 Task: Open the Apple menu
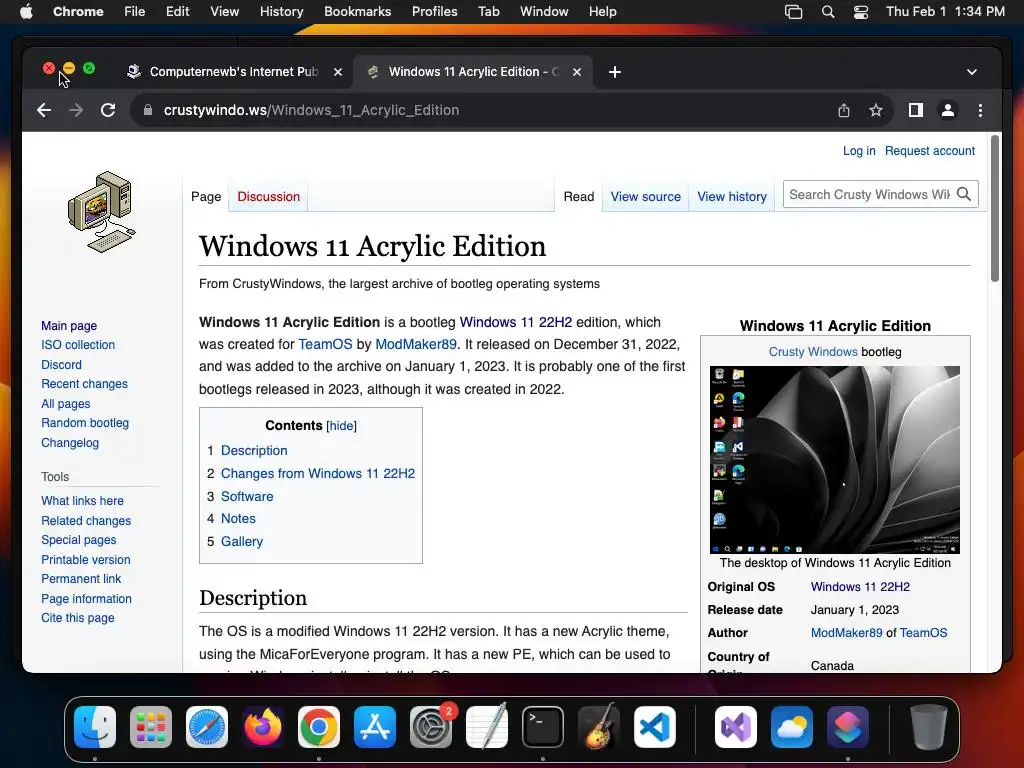click(26, 12)
